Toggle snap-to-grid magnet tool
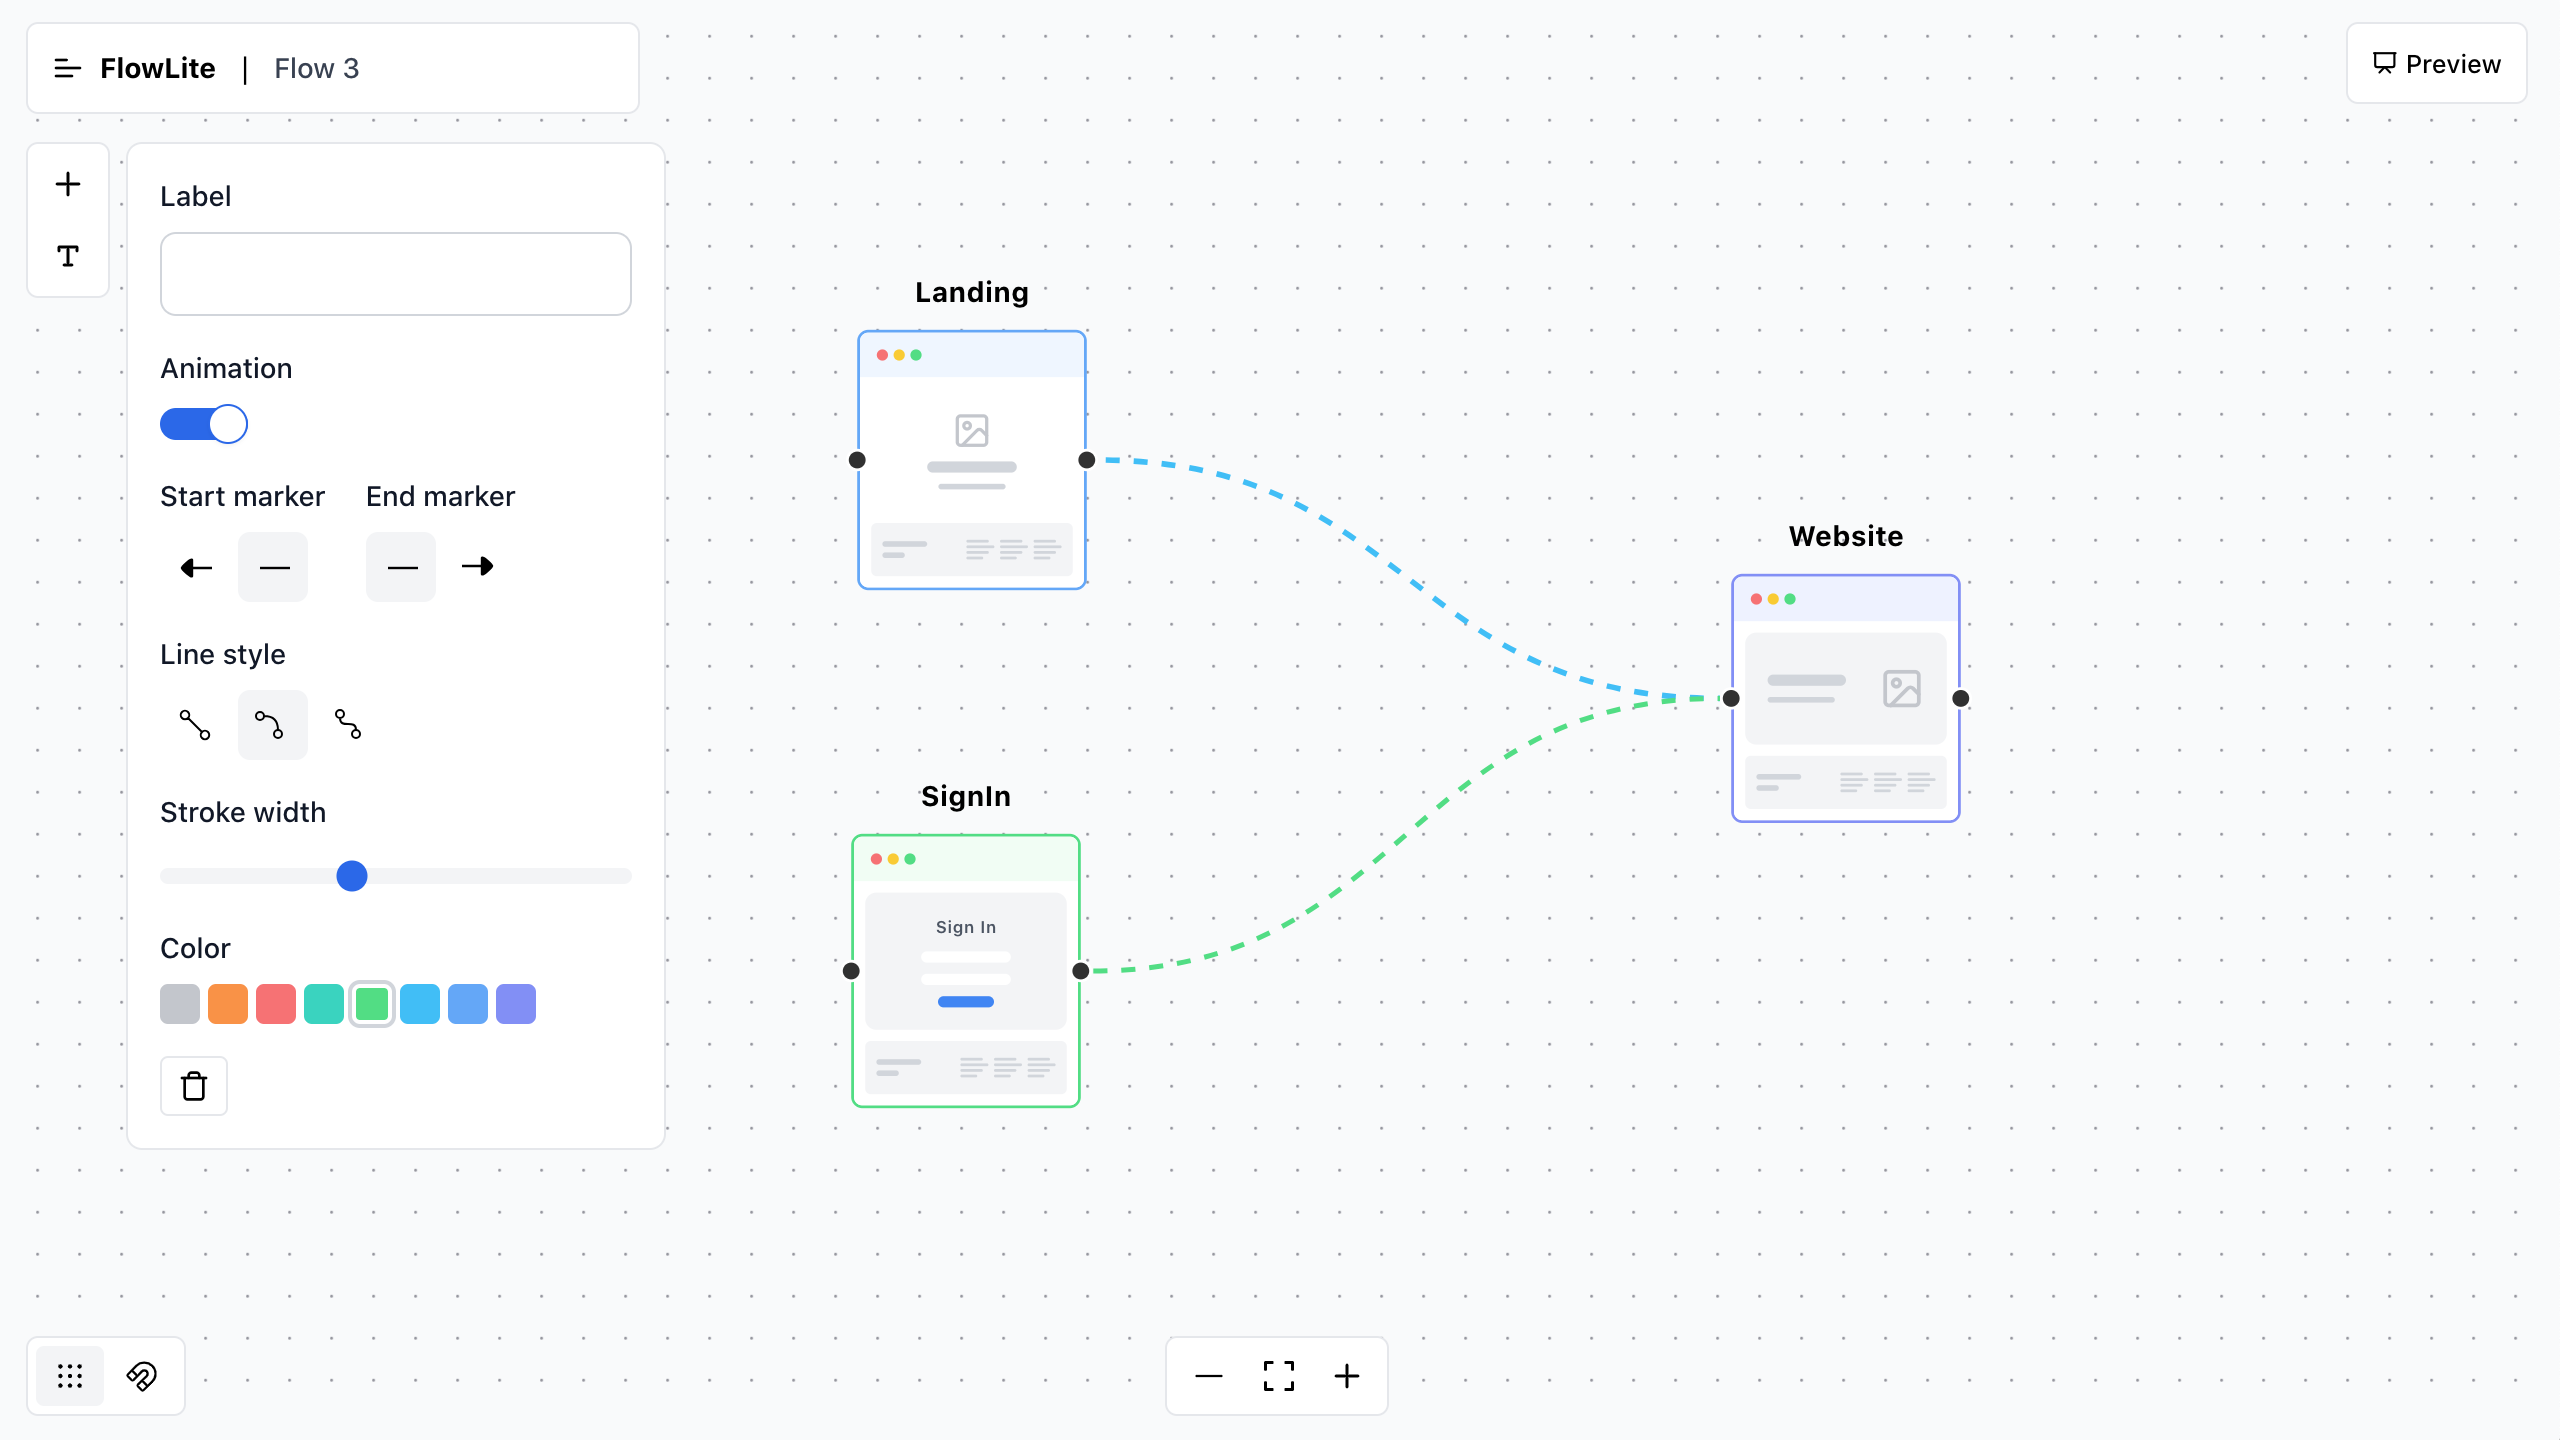 click(x=142, y=1376)
